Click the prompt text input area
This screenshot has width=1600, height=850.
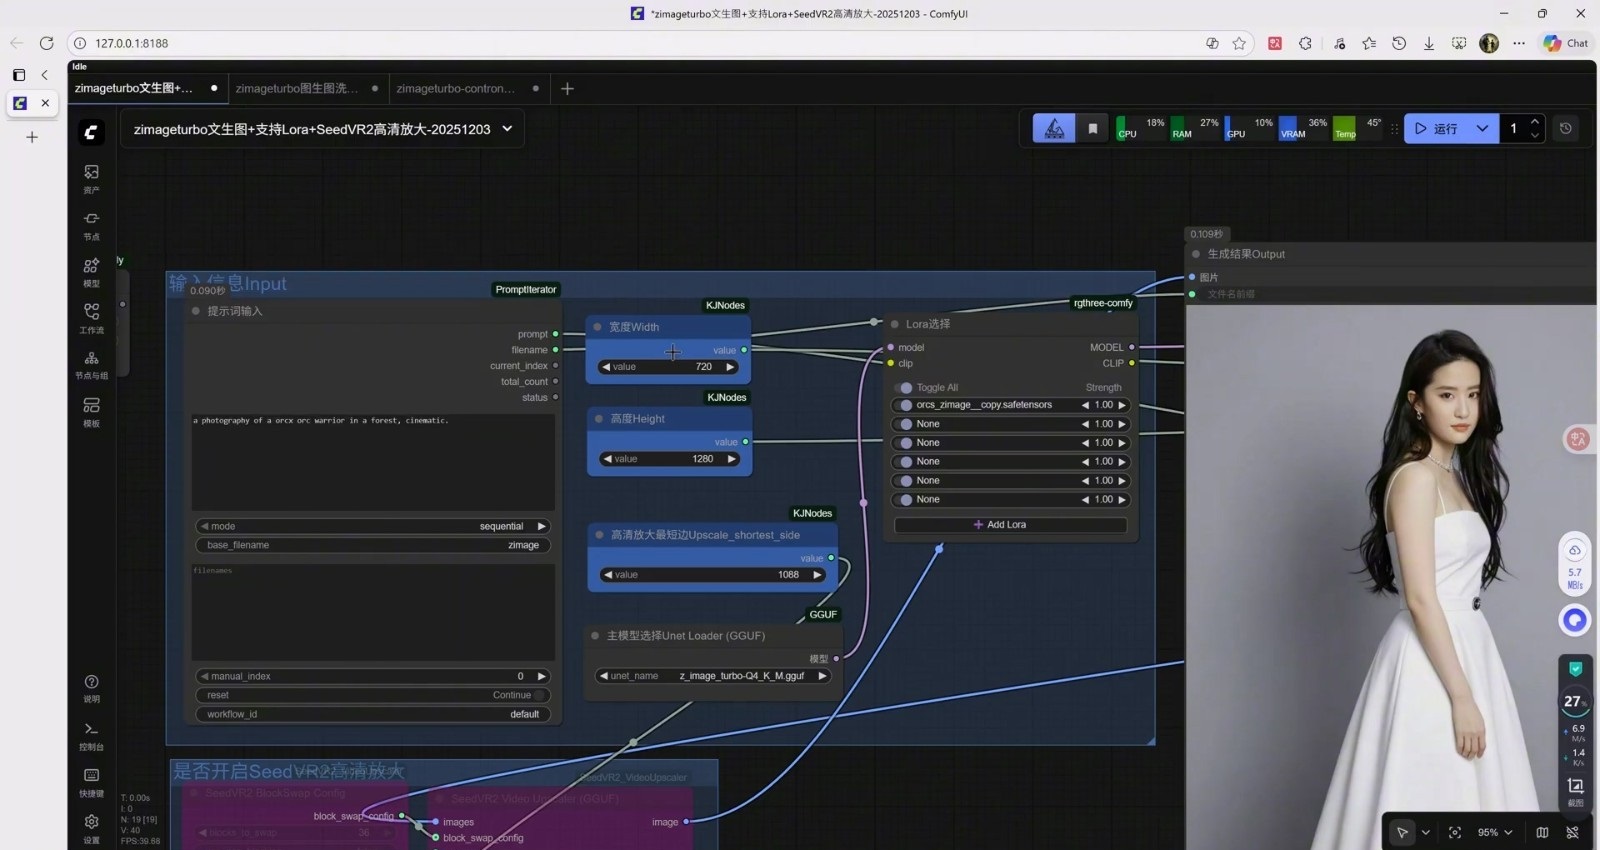[x=372, y=460]
